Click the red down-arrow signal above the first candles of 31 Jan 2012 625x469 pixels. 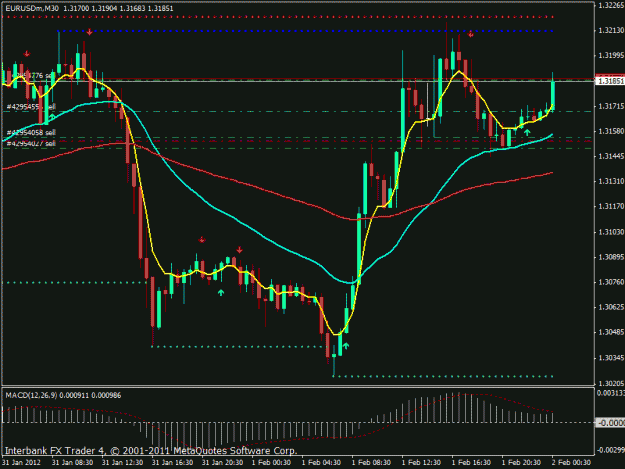pyautogui.click(x=27, y=53)
